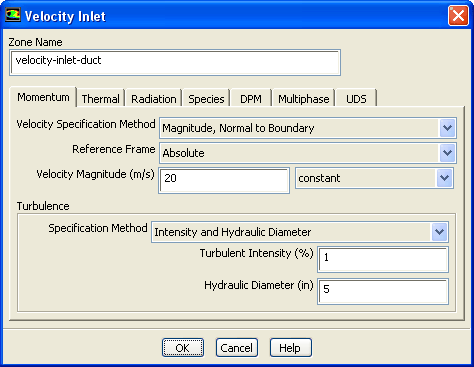Open the turbulence Specification Method dropdown arrow

[x=439, y=232]
